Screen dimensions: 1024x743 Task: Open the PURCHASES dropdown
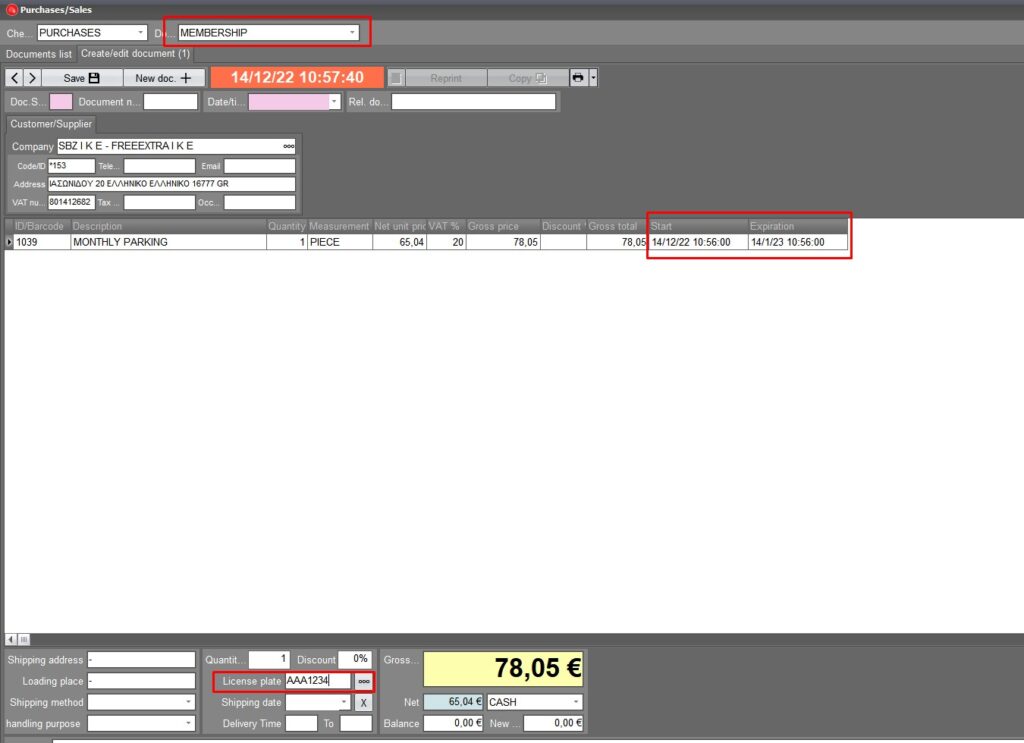tap(141, 32)
